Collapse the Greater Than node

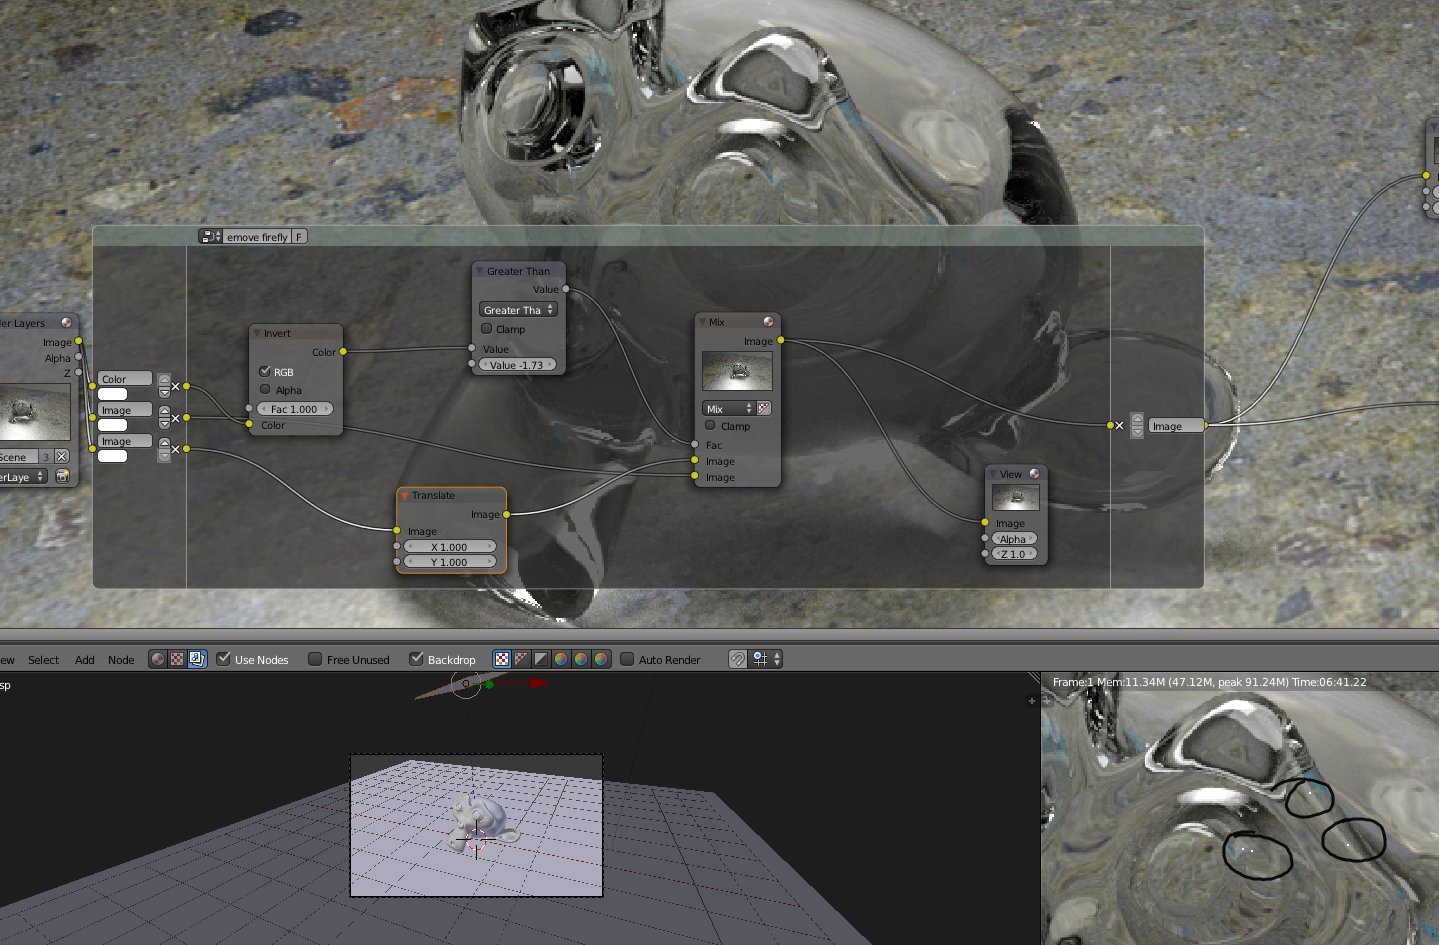point(480,271)
